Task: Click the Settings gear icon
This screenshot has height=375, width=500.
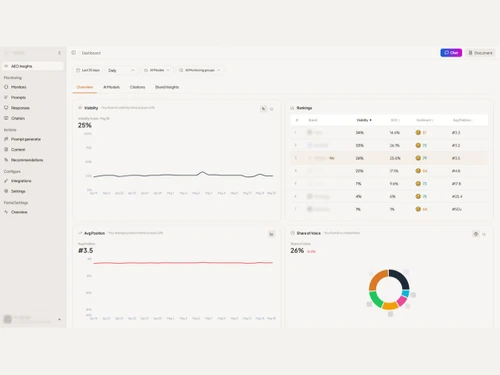Action: pos(6,191)
